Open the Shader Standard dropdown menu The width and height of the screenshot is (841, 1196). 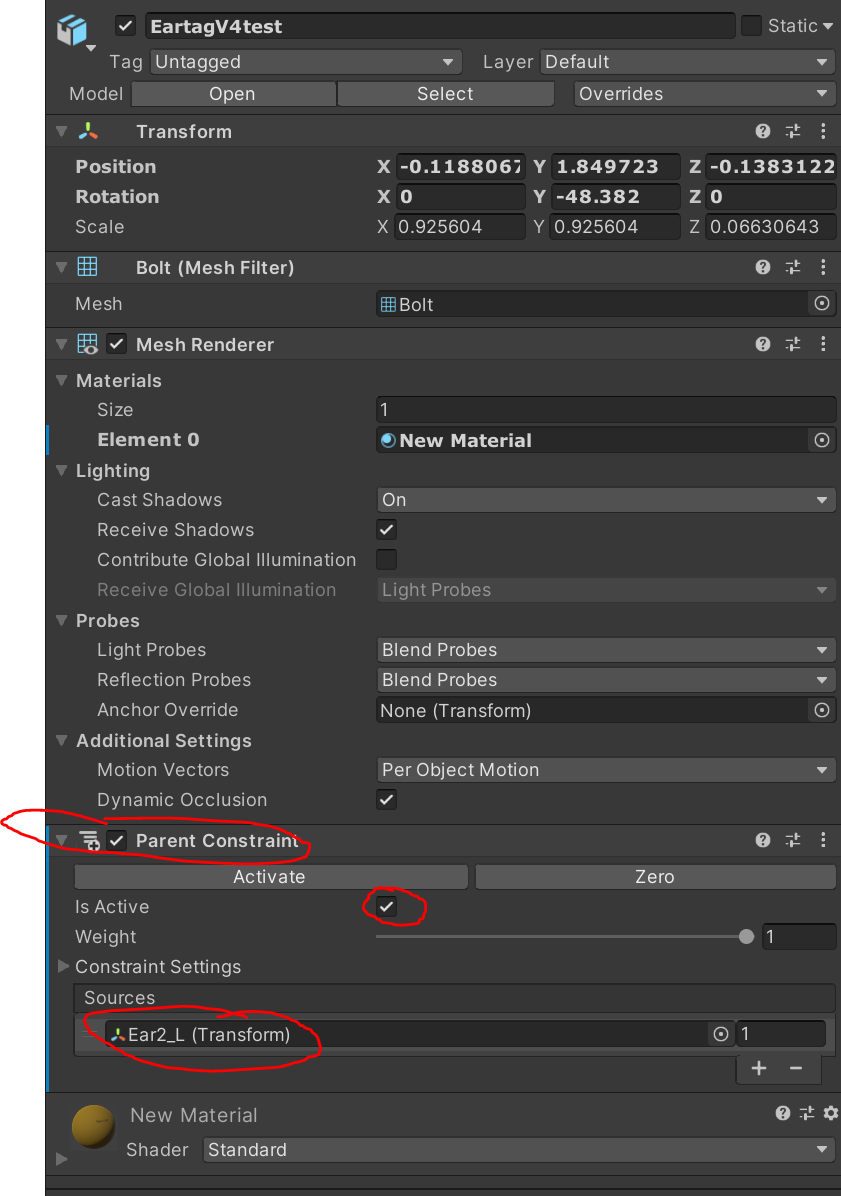tap(518, 1150)
